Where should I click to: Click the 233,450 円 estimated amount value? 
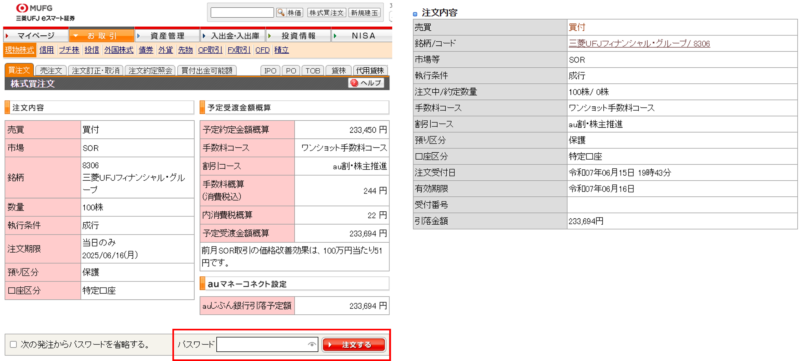click(x=368, y=130)
